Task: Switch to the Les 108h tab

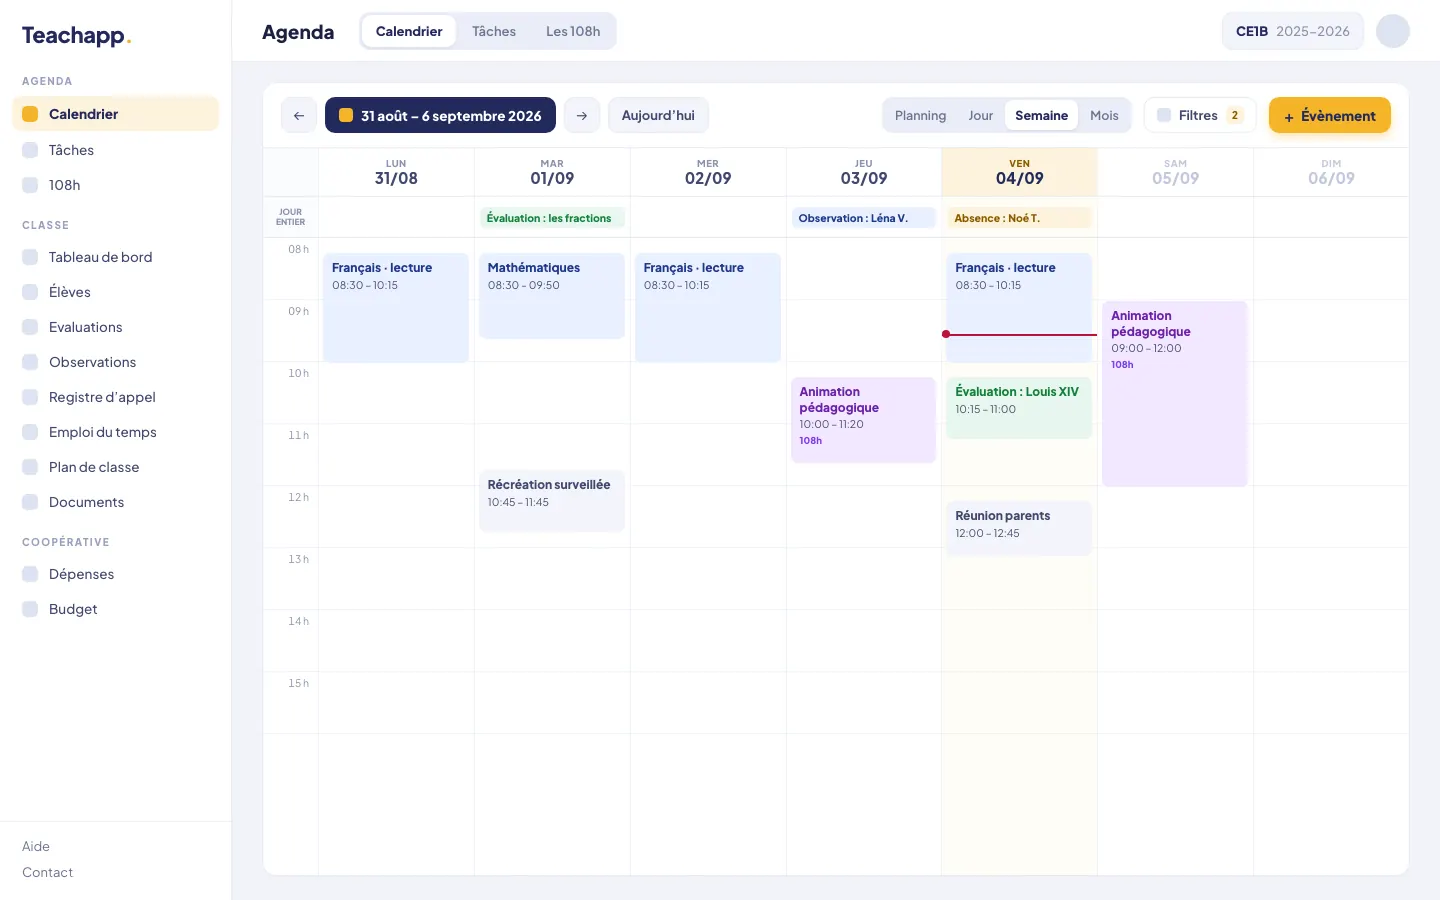Action: click(x=573, y=31)
